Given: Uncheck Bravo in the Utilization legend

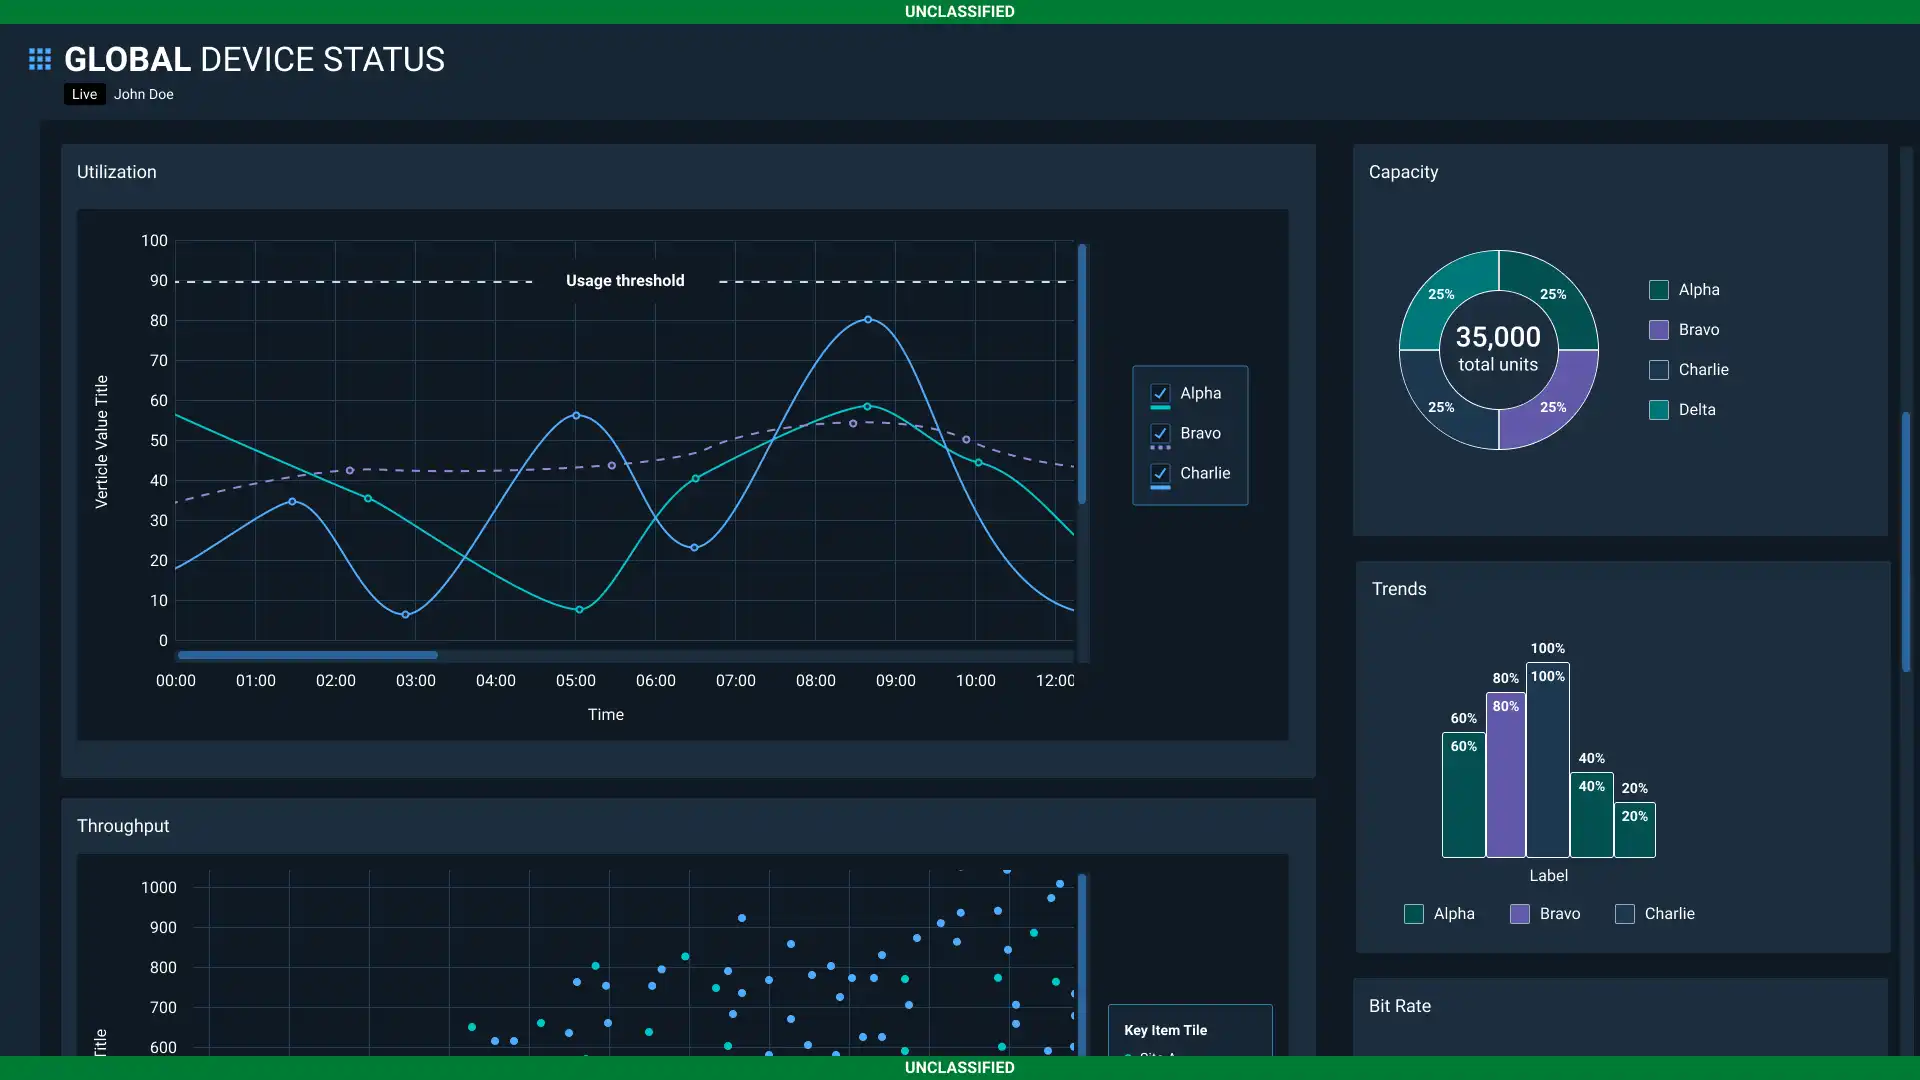Looking at the screenshot, I should click(1160, 433).
